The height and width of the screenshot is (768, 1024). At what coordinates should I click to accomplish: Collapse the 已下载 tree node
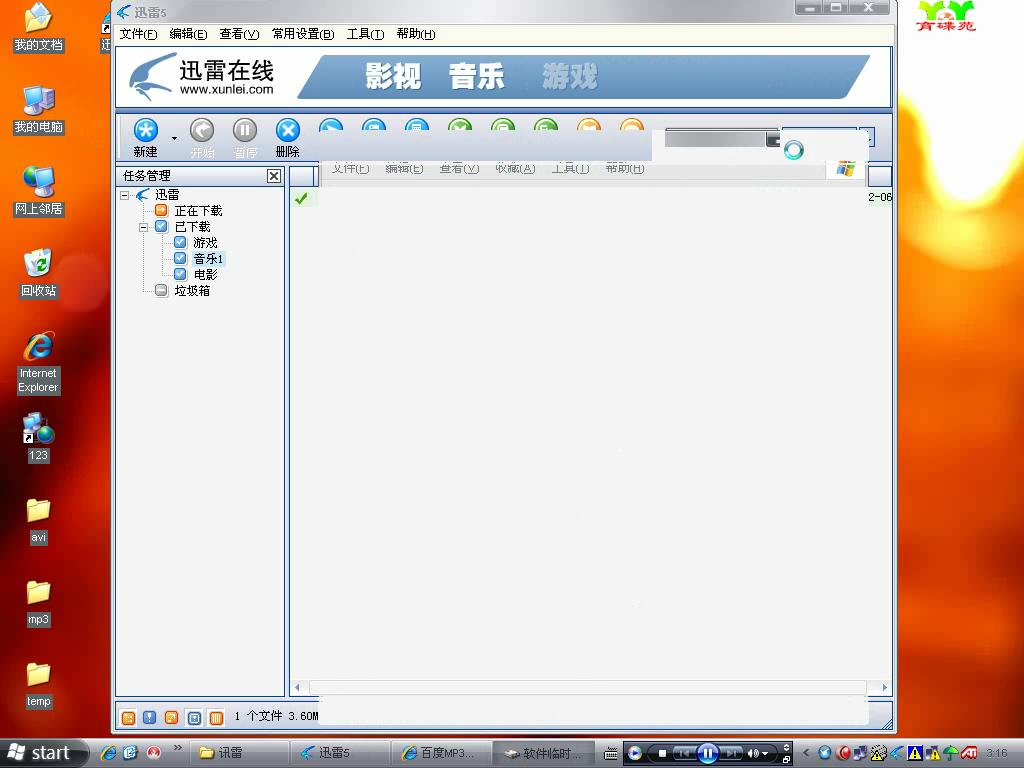143,227
